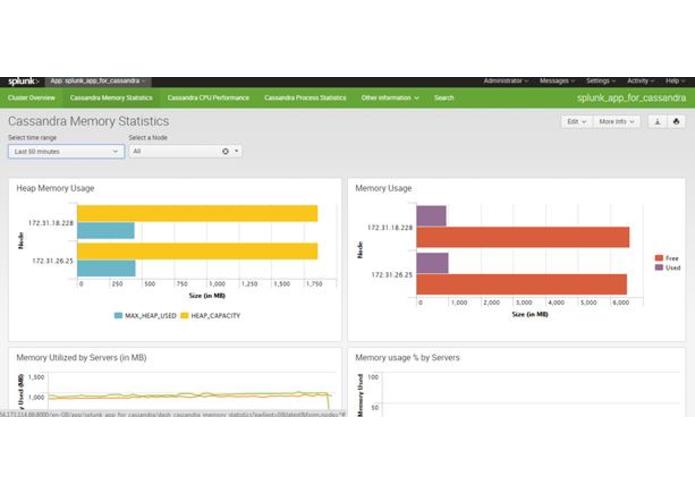The width and height of the screenshot is (695, 494).
Task: Click the 172.31.18.228 label in Memory Usage chart
Action: pyautogui.click(x=390, y=228)
